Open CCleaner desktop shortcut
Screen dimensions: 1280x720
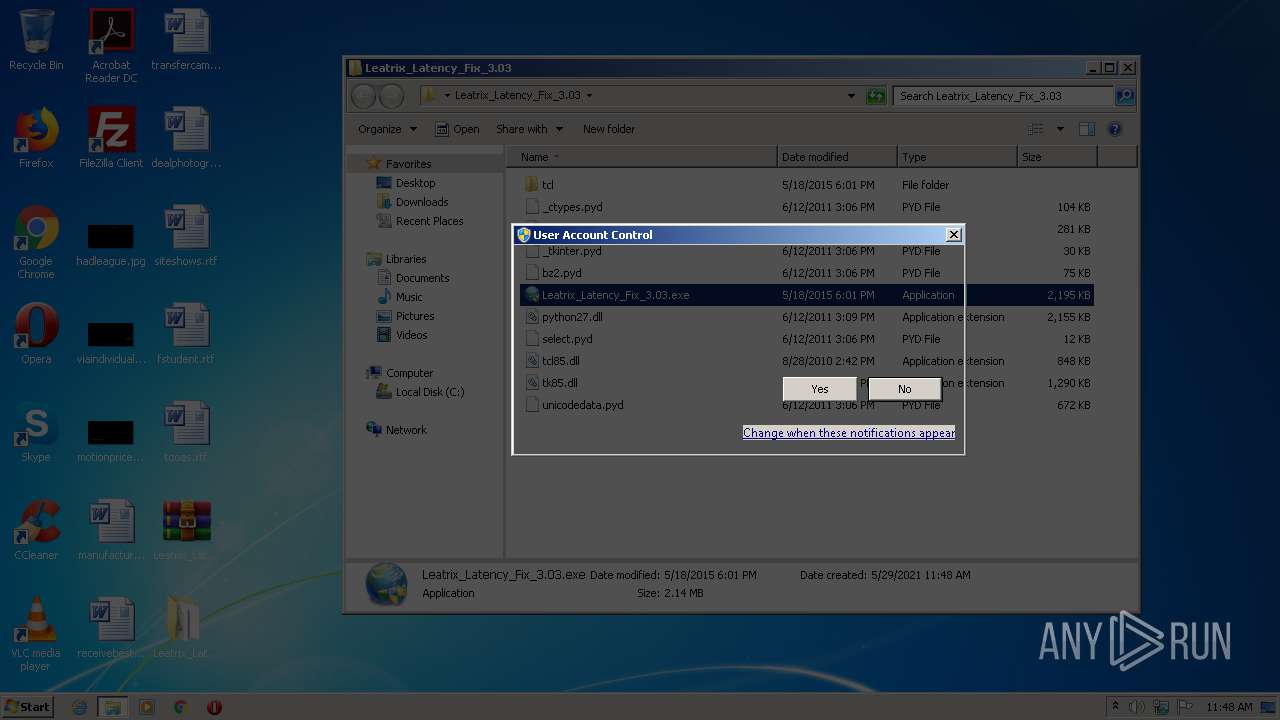coord(36,530)
